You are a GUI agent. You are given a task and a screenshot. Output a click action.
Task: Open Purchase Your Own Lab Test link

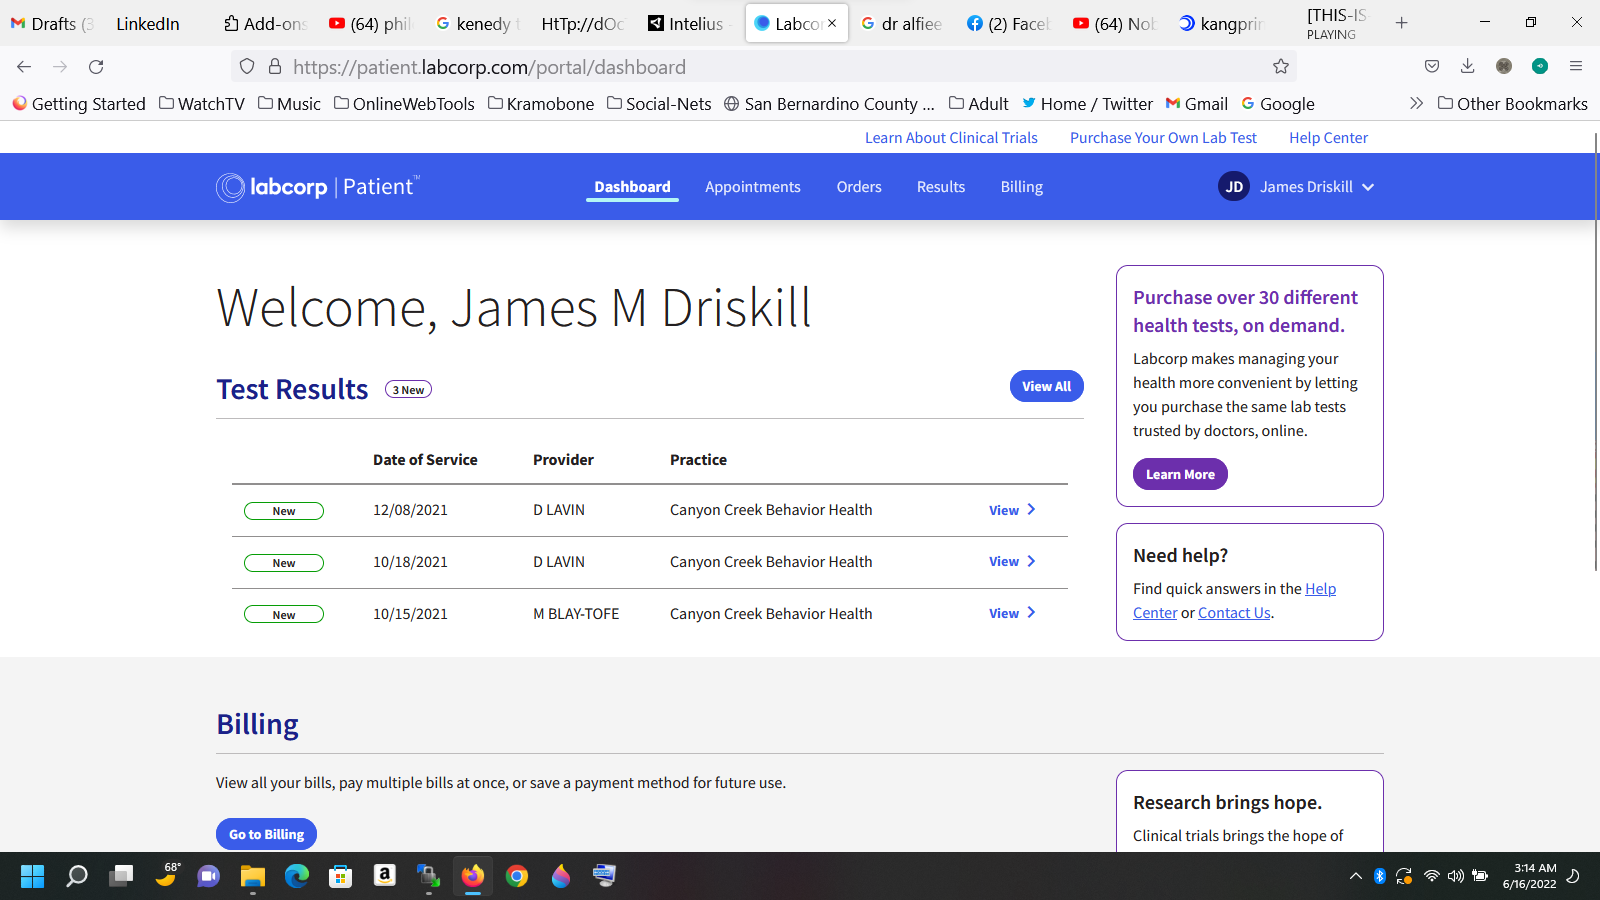[x=1163, y=138]
